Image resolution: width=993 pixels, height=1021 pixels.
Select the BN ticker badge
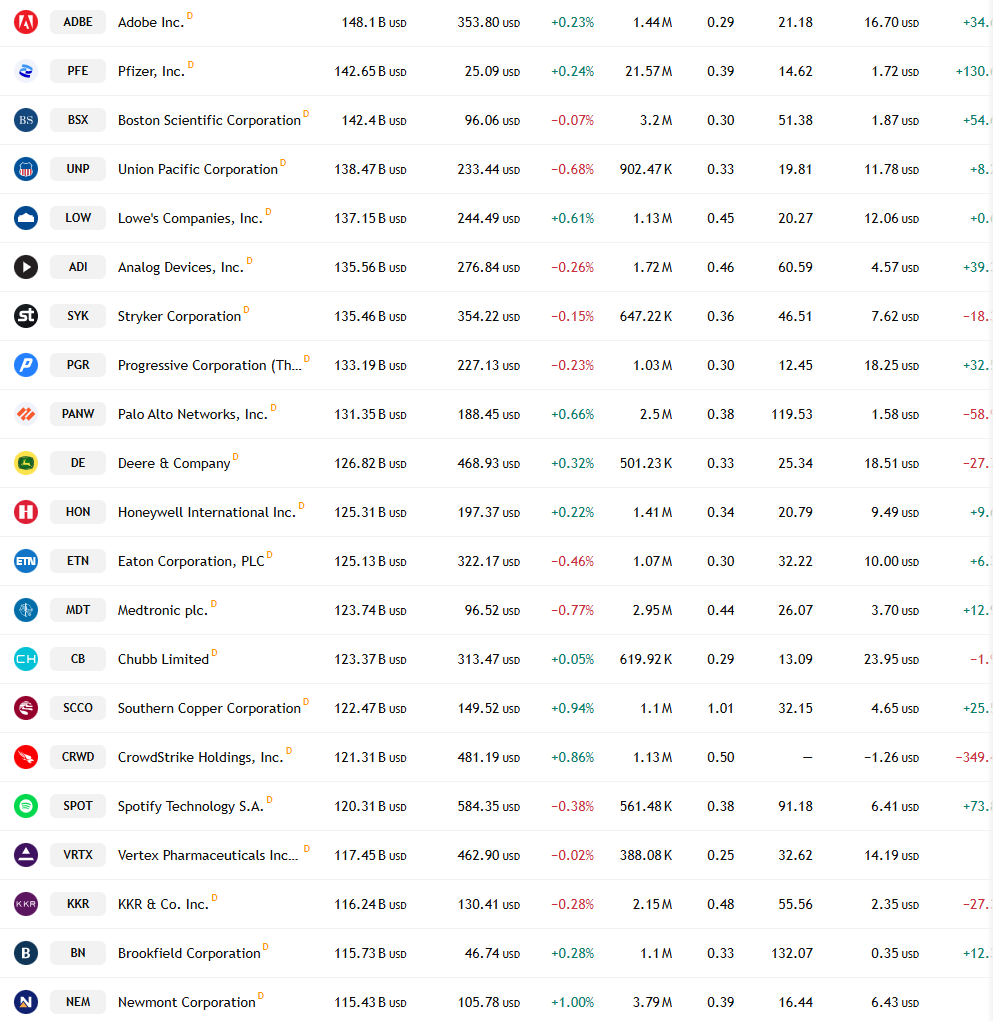coord(78,953)
